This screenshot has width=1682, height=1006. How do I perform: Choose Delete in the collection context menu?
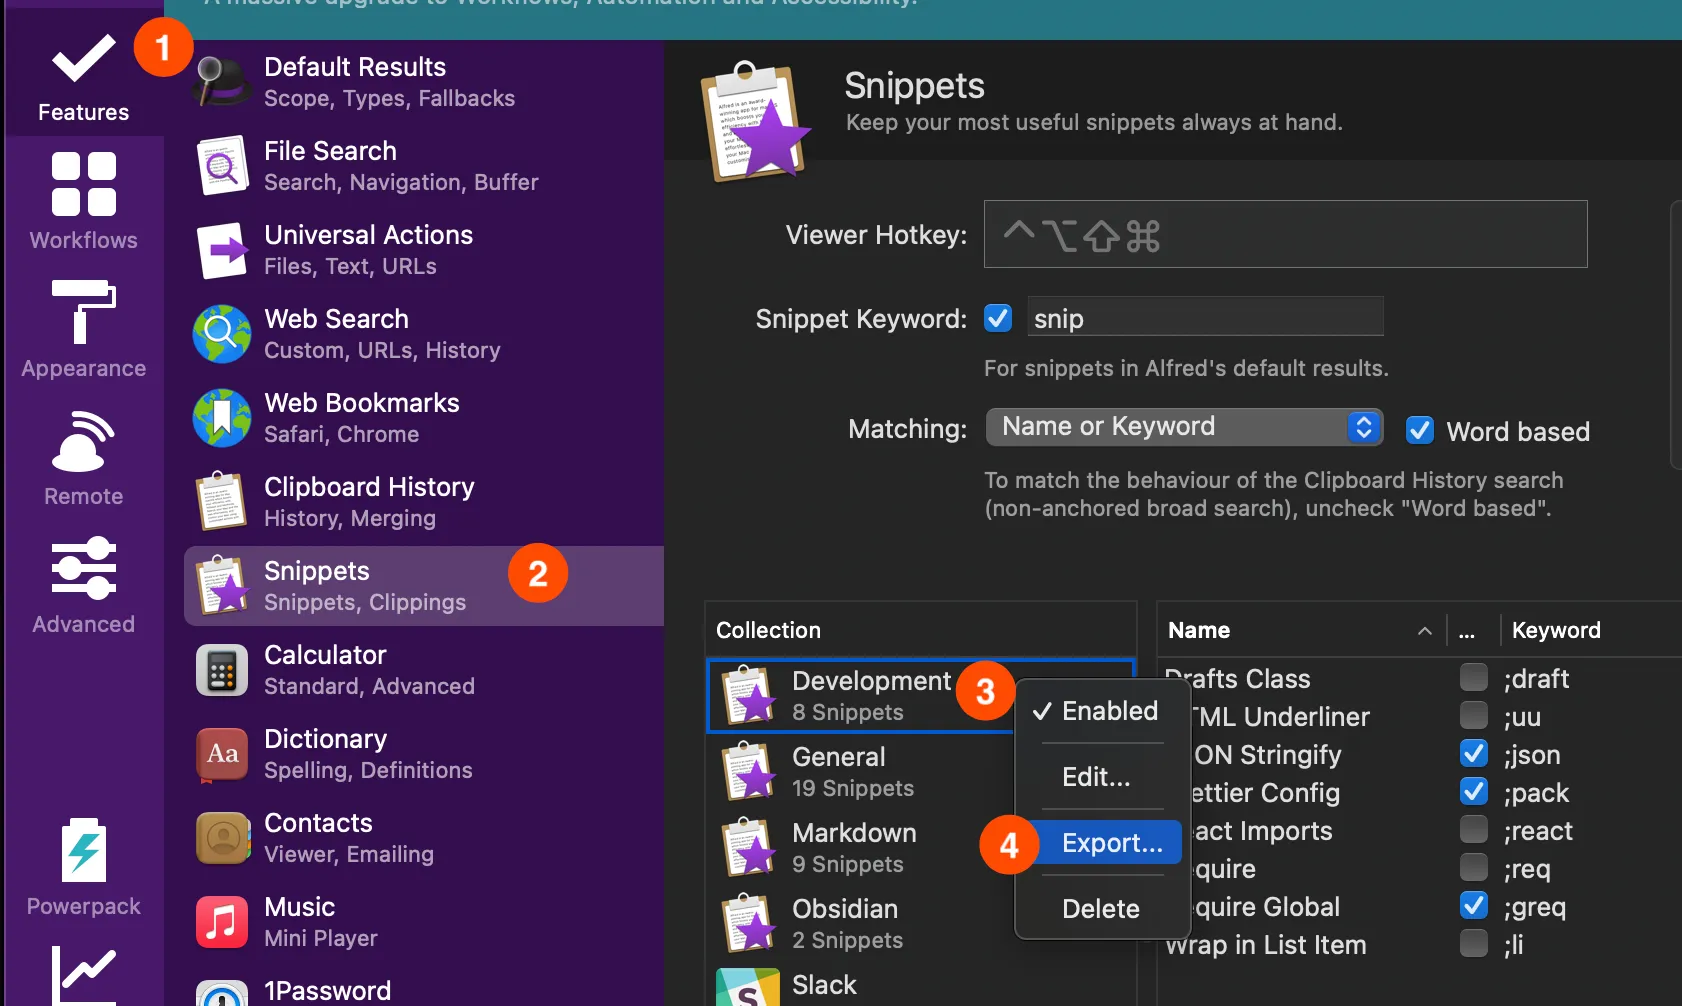1100,909
